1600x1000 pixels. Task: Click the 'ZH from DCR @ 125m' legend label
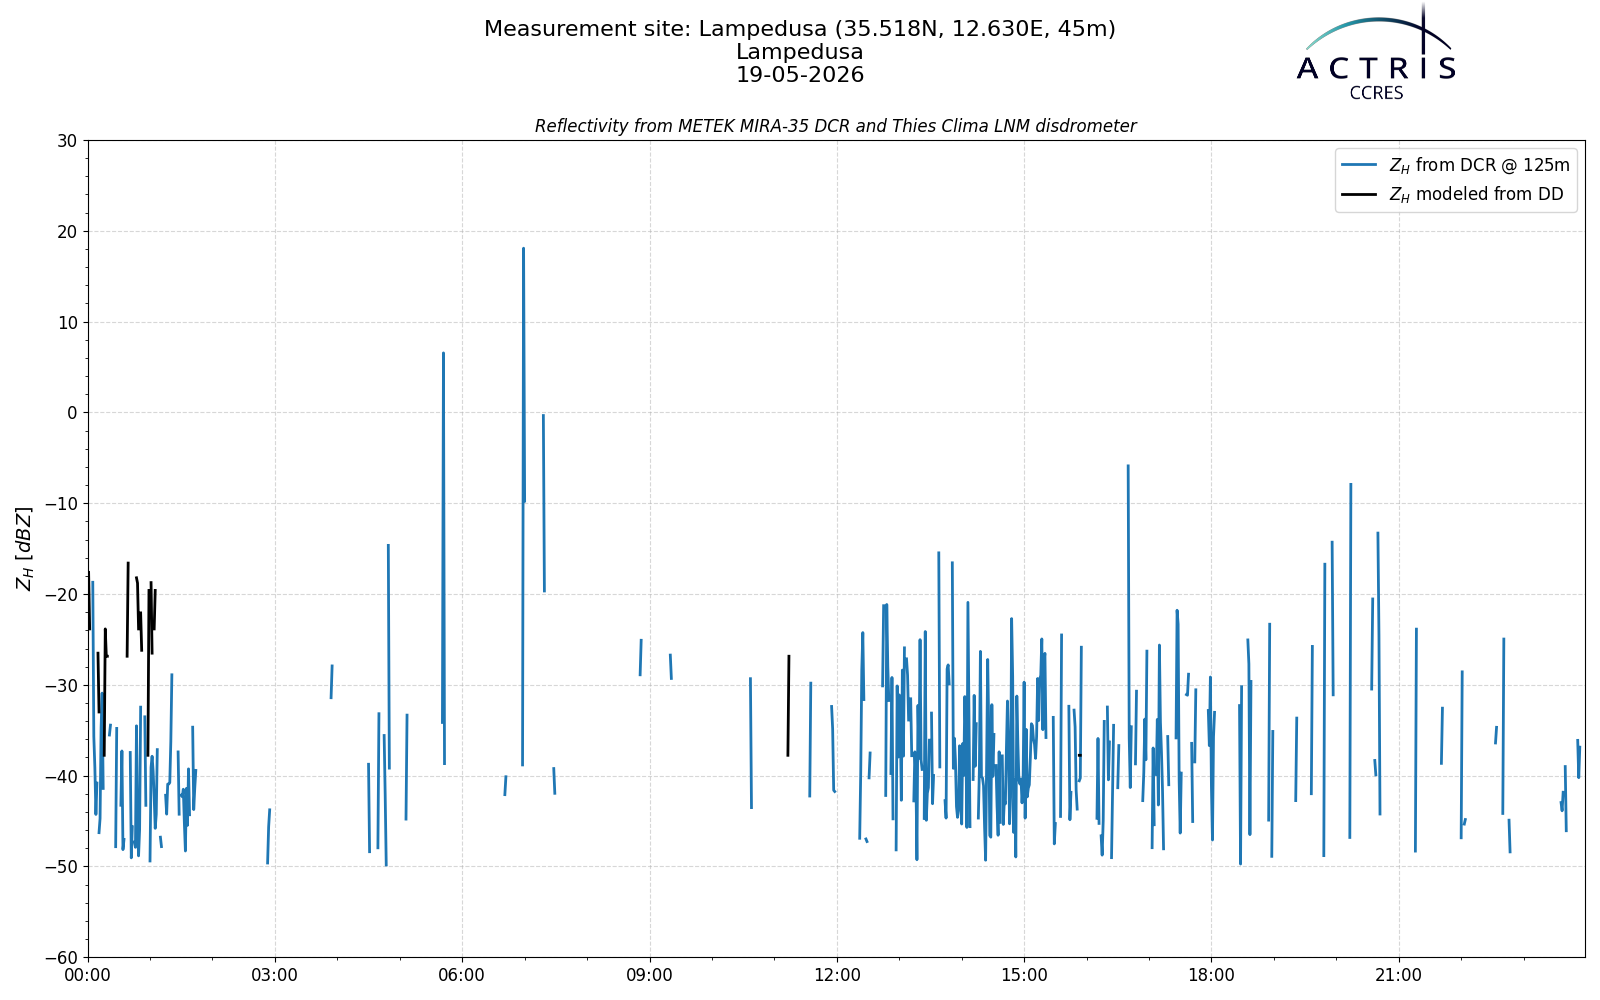[1479, 165]
